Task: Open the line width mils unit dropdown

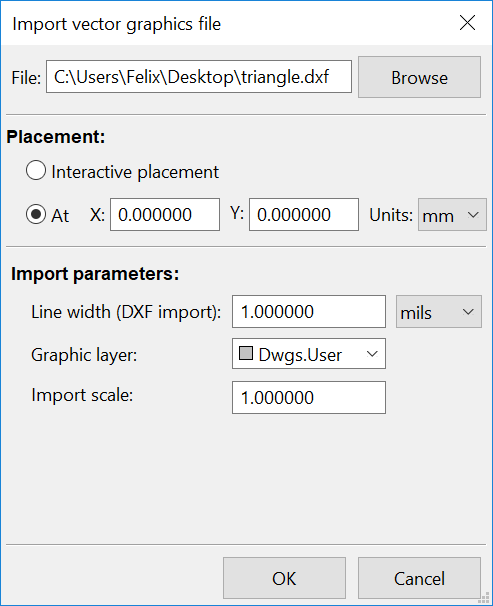Action: 439,312
